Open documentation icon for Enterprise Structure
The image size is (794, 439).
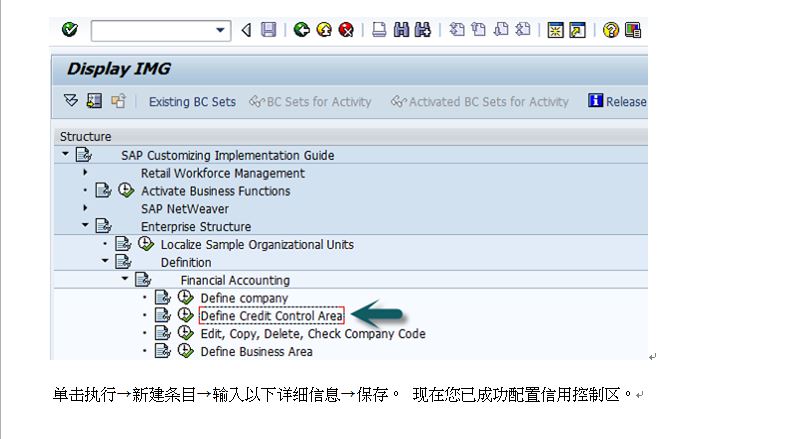coord(103,226)
